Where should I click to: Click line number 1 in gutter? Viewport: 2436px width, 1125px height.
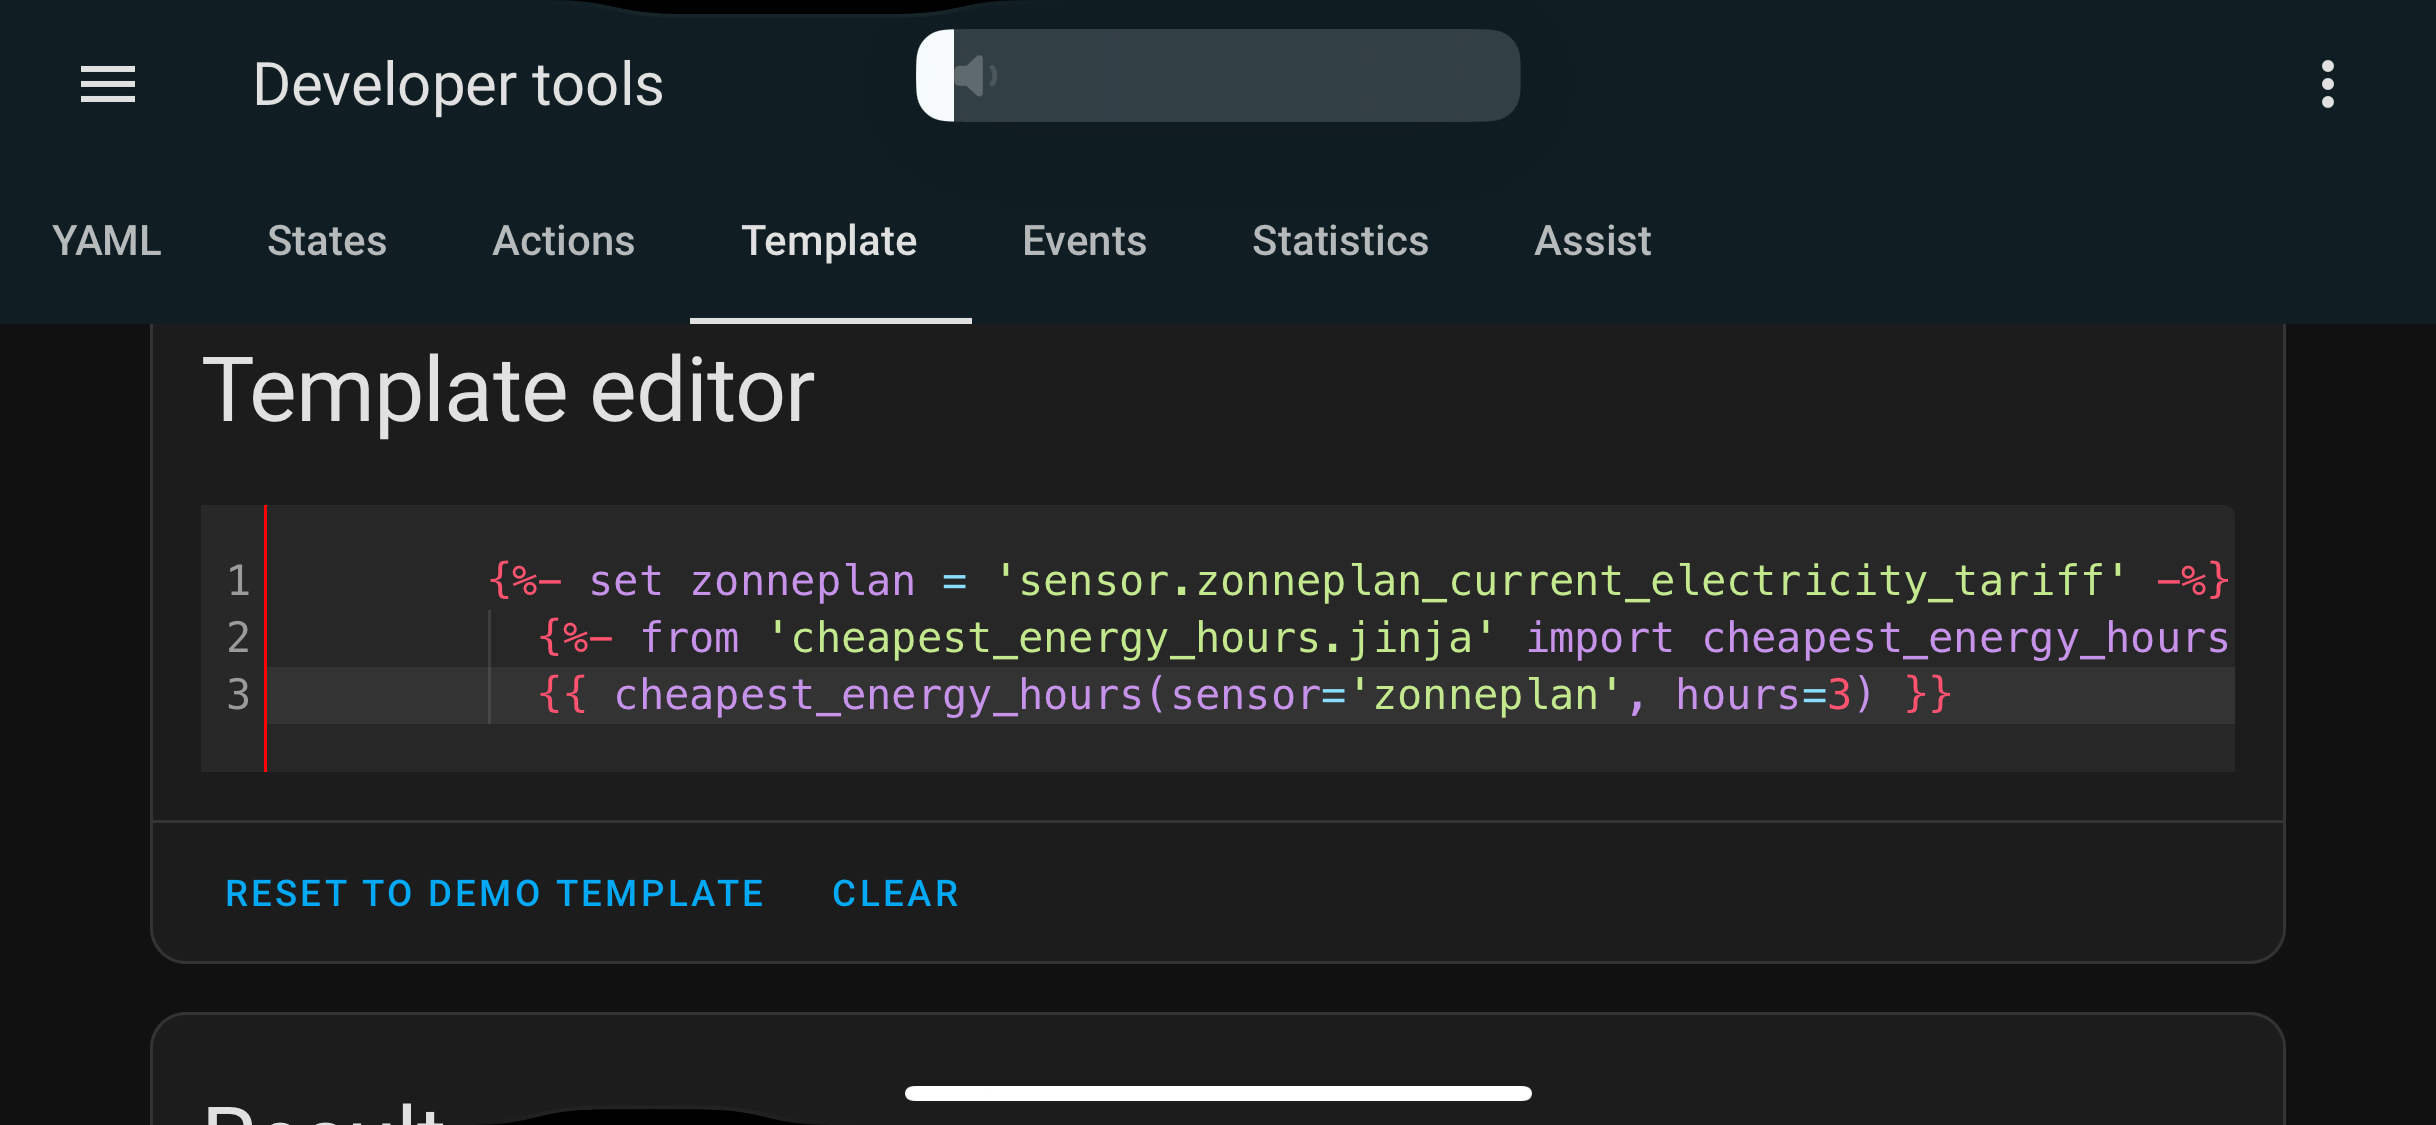pyautogui.click(x=238, y=581)
